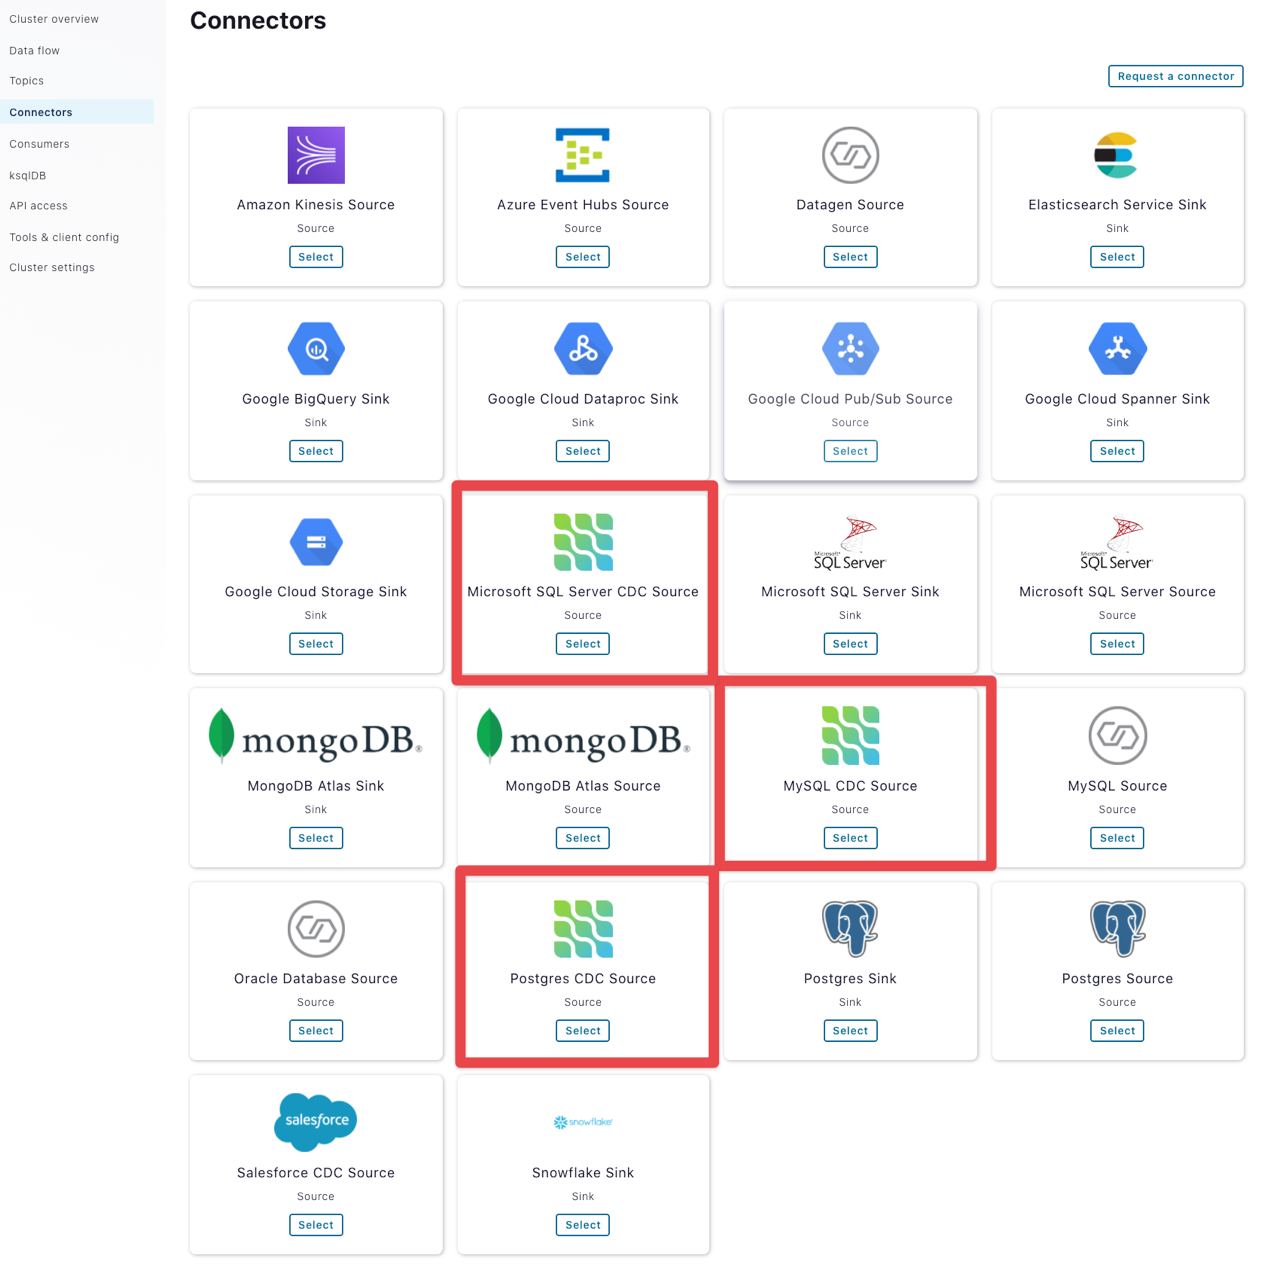Click the Connectors page heading
Image resolution: width=1280 pixels, height=1280 pixels.
pos(258,21)
